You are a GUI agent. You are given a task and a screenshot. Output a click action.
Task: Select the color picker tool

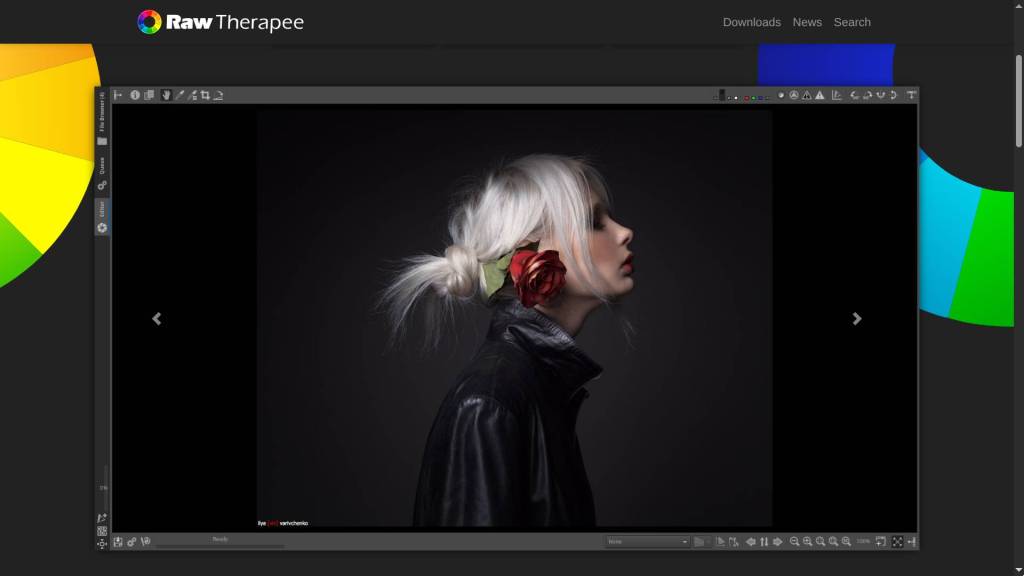180,95
